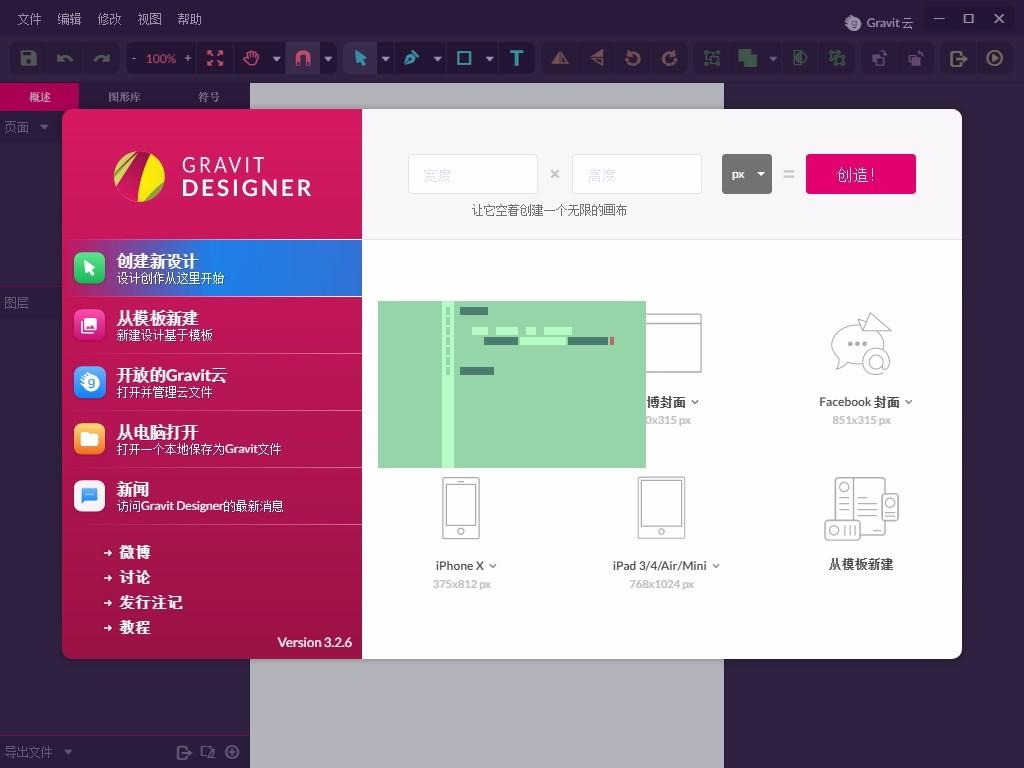Switch to the 图形库 tab
This screenshot has width=1024, height=768.
tap(124, 97)
